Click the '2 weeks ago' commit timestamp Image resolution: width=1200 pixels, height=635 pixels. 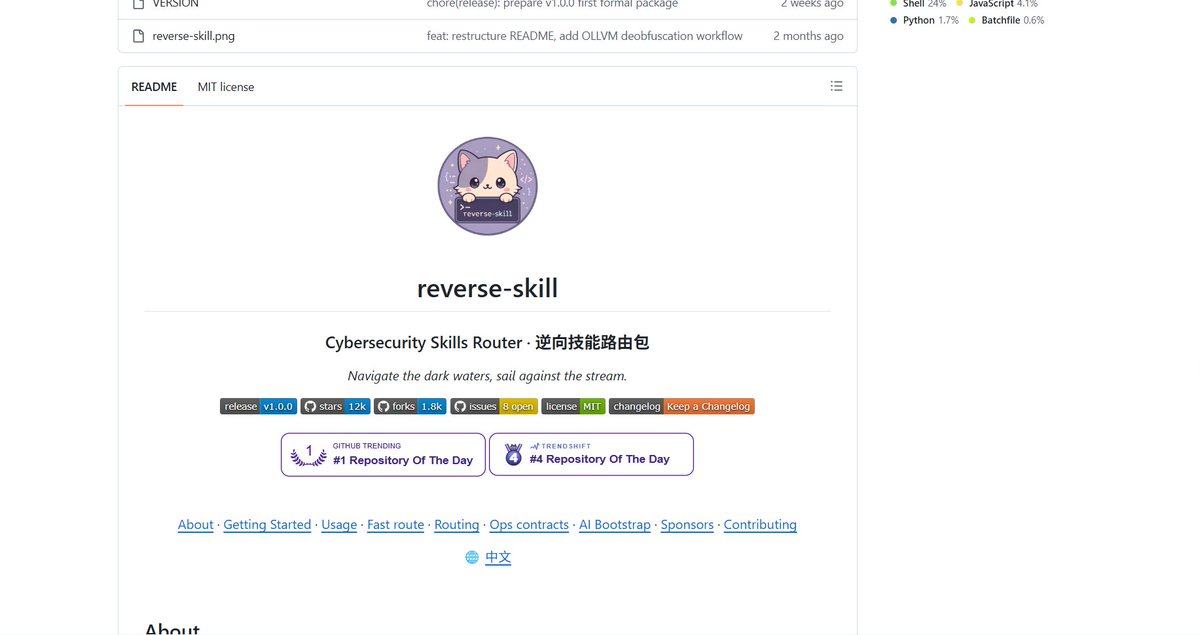[x=813, y=4]
